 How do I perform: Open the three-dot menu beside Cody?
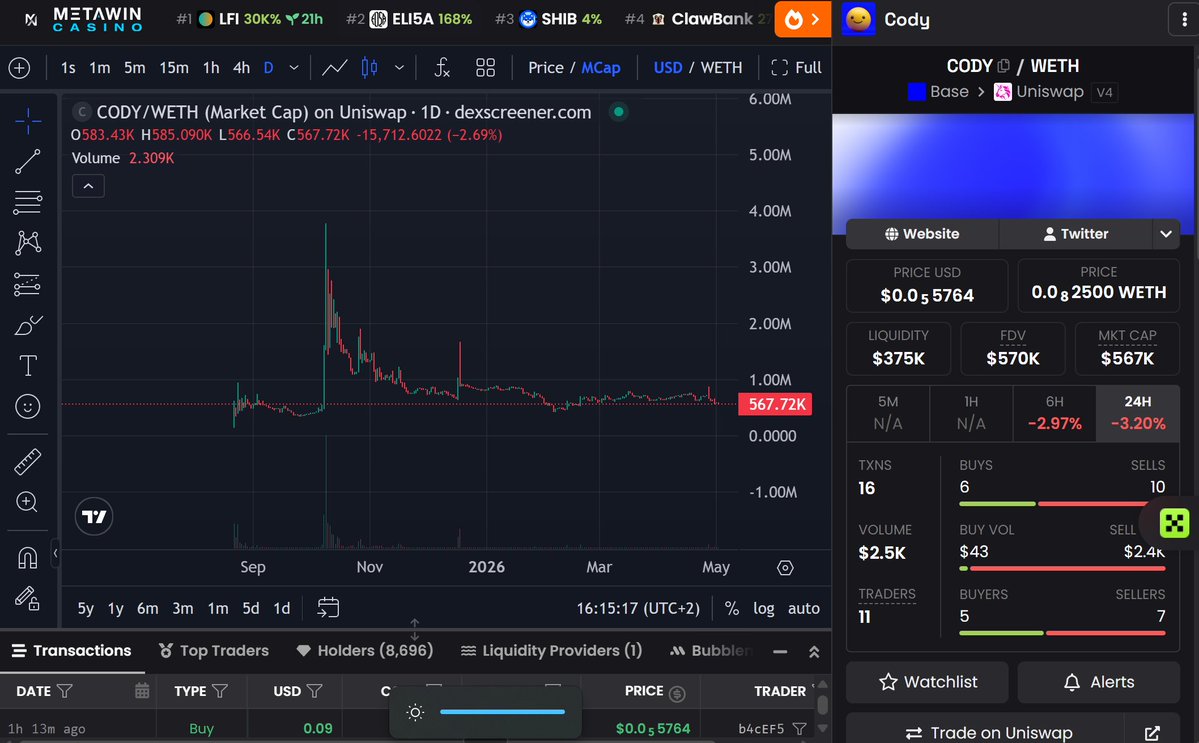(x=1184, y=20)
